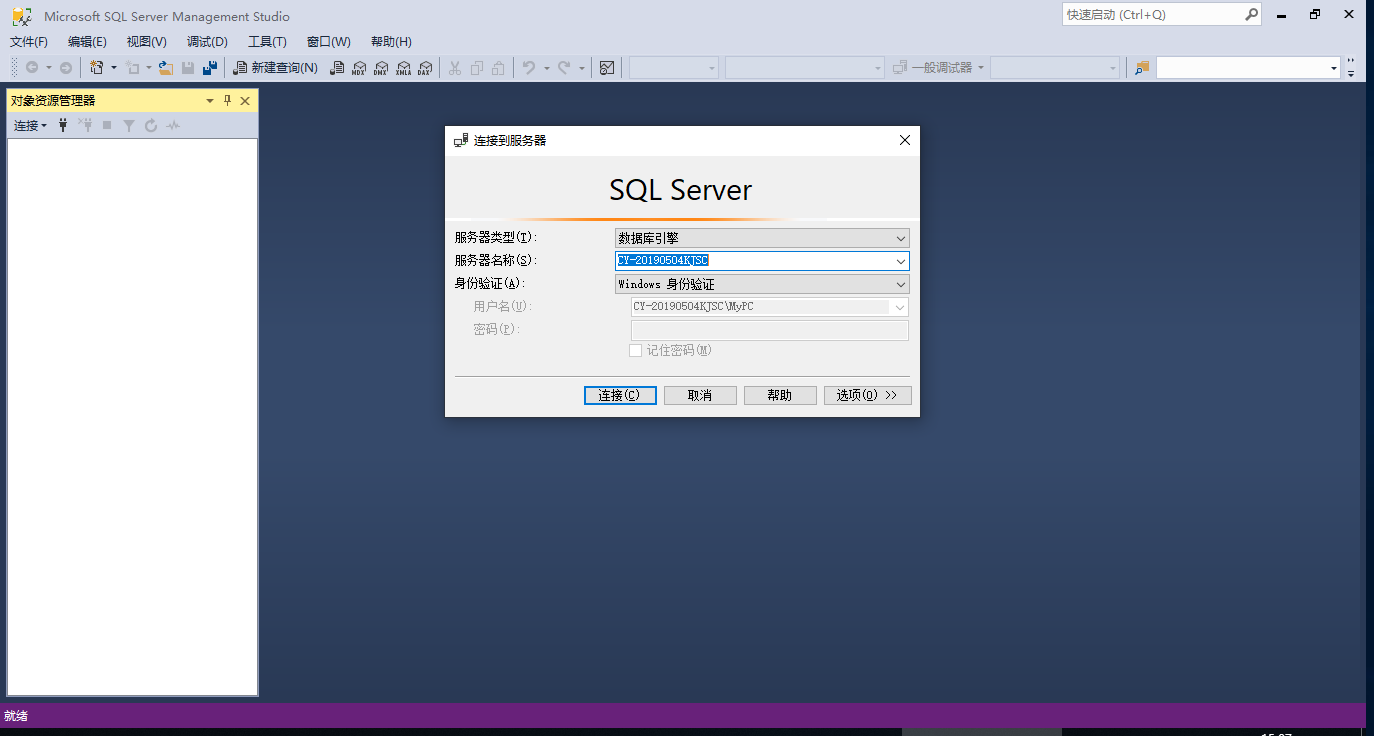
Task: Open a new query with 新建查询
Action: coord(278,67)
